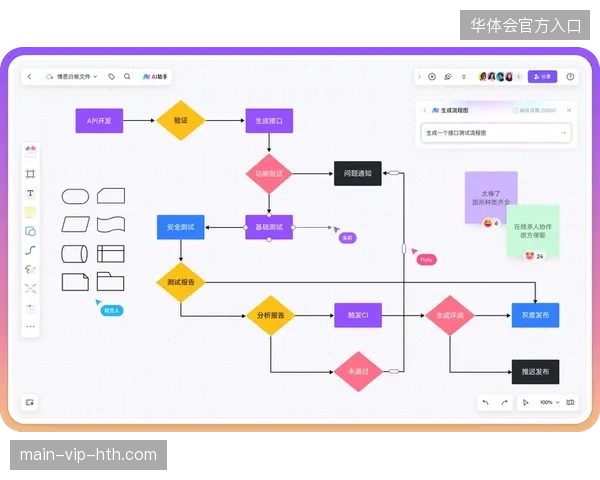Select the pen drawing tool
The height and width of the screenshot is (480, 600).
30,269
